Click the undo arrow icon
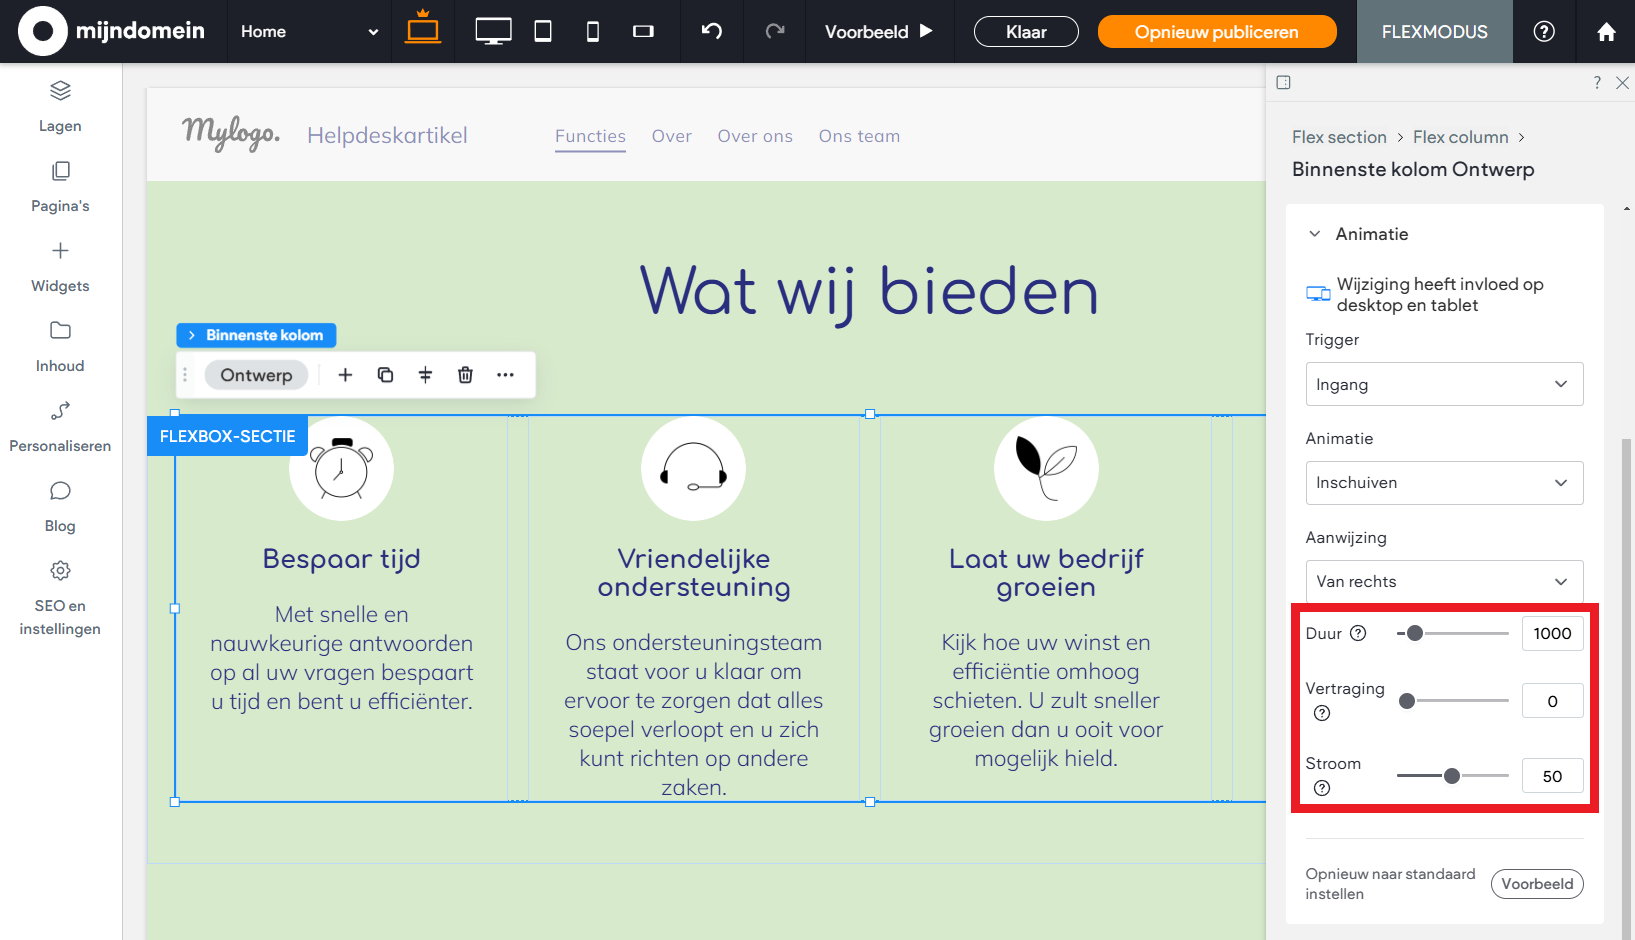This screenshot has height=940, width=1635. tap(711, 31)
